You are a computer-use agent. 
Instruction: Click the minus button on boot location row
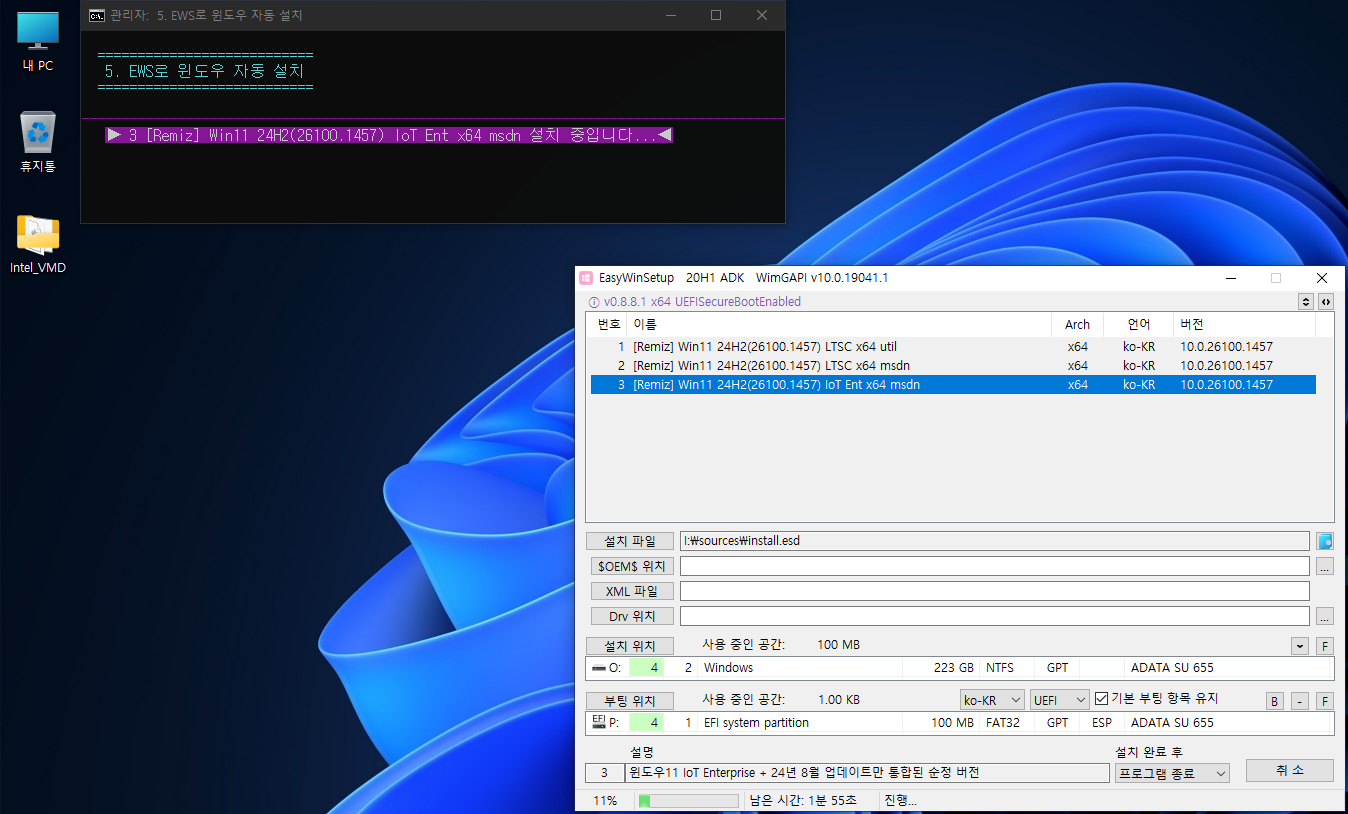click(1300, 700)
